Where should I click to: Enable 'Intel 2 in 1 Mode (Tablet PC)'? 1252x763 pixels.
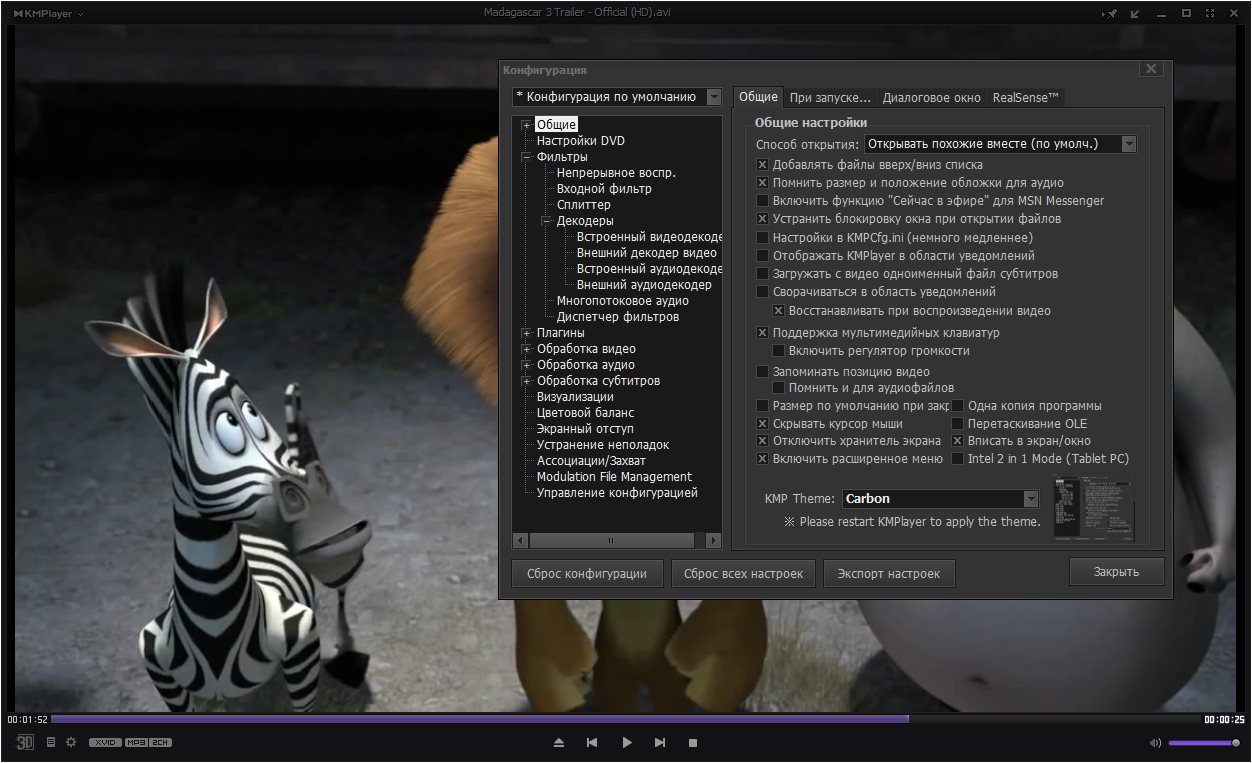[957, 459]
